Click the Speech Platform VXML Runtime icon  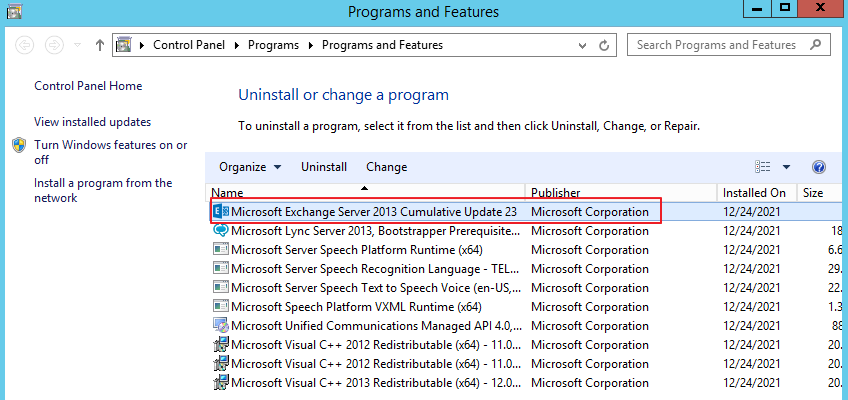point(221,306)
